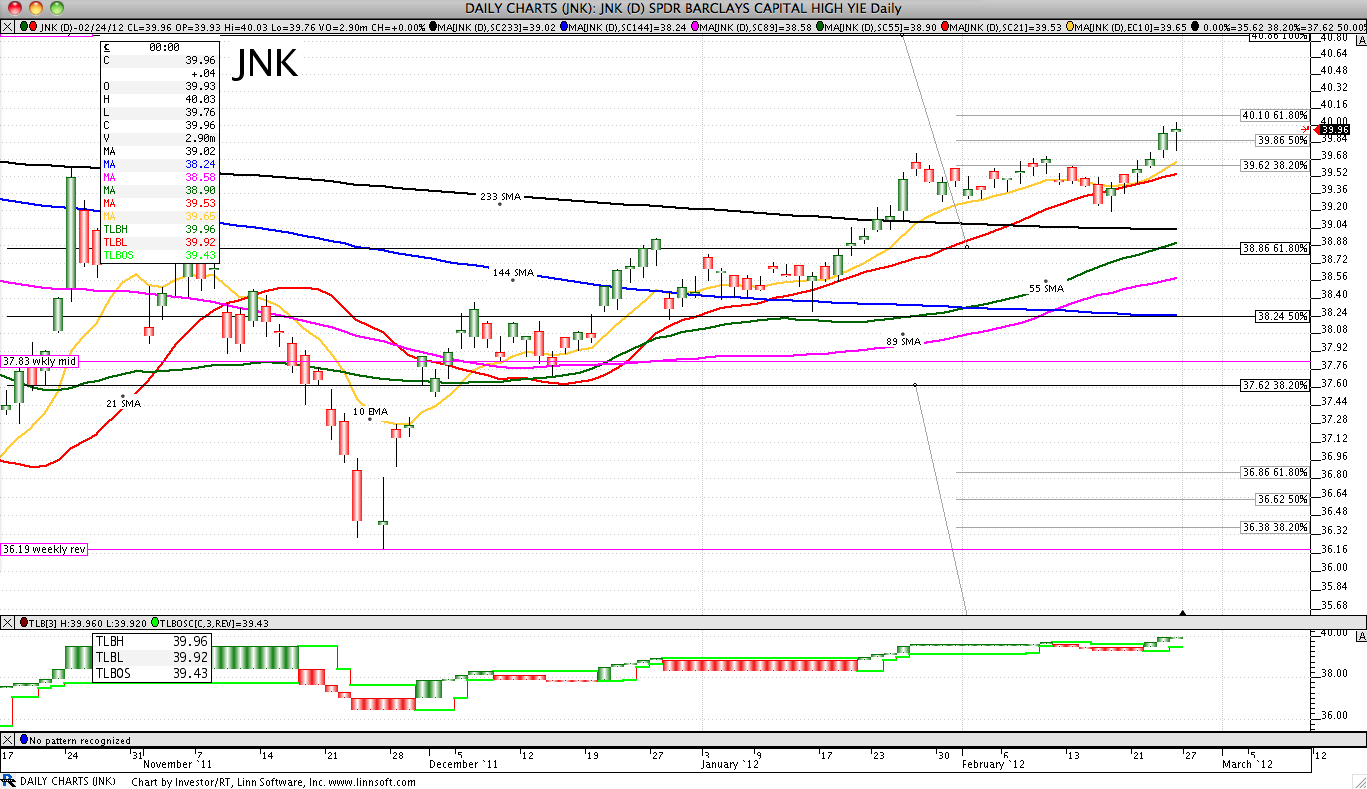Click the green TLBOSC indicator dot
This screenshot has height=789, width=1367.
(156, 623)
